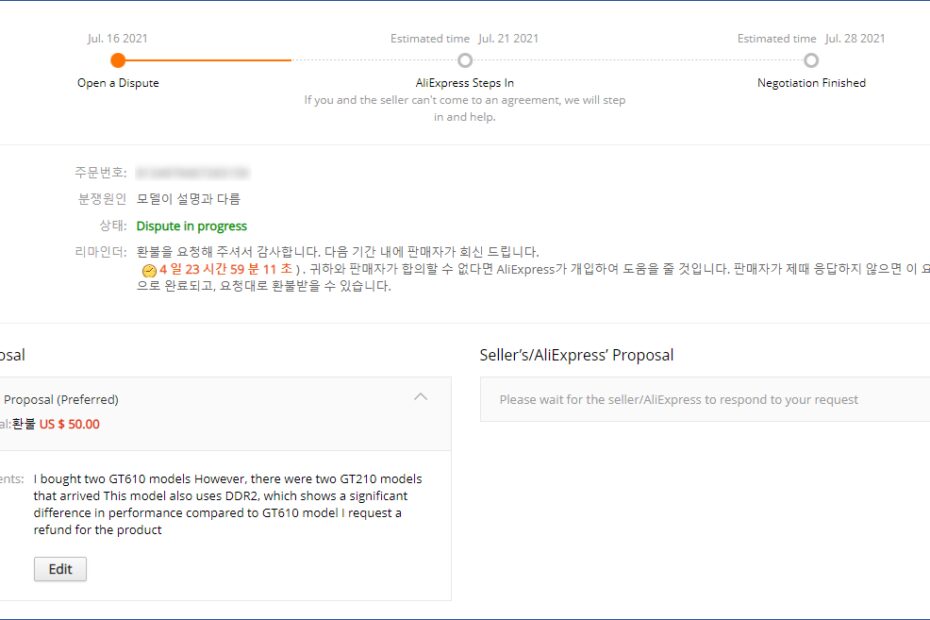The image size is (930, 620).
Task: Click the 'Negotiation Finished' step label
Action: [x=811, y=83]
